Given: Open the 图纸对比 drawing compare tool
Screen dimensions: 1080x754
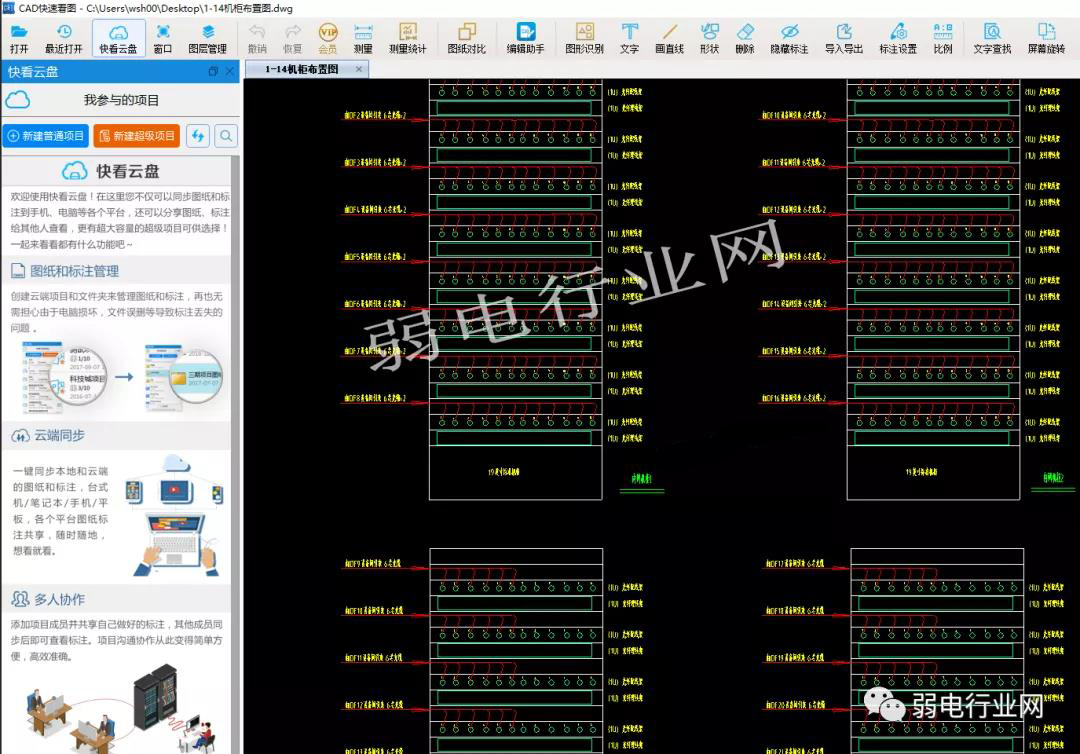Looking at the screenshot, I should pos(466,38).
